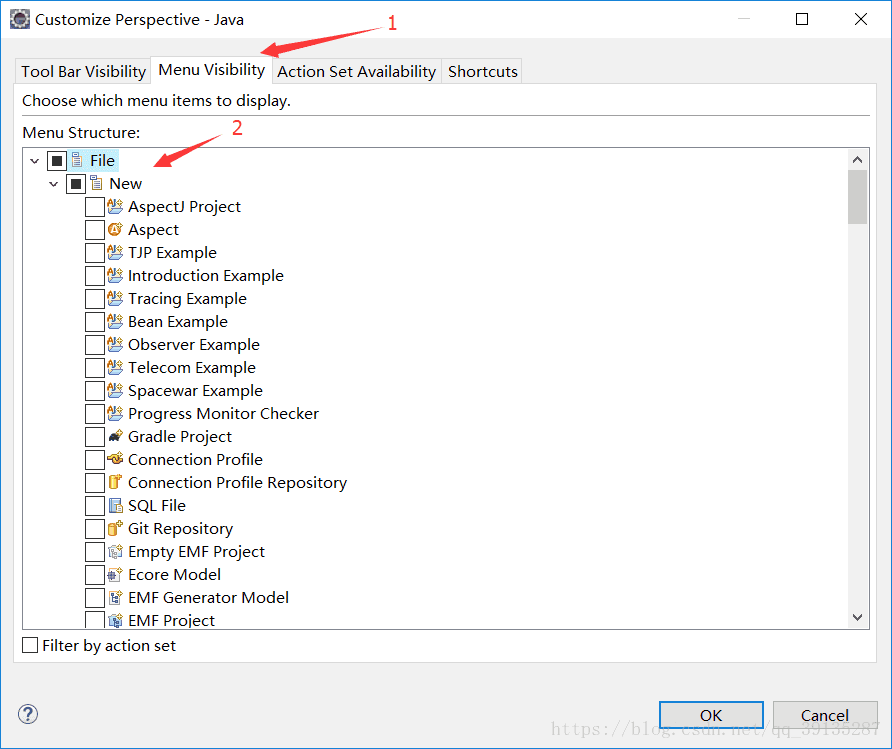The width and height of the screenshot is (892, 749).
Task: Close the Customize Perspective dialog
Action: pos(861,19)
